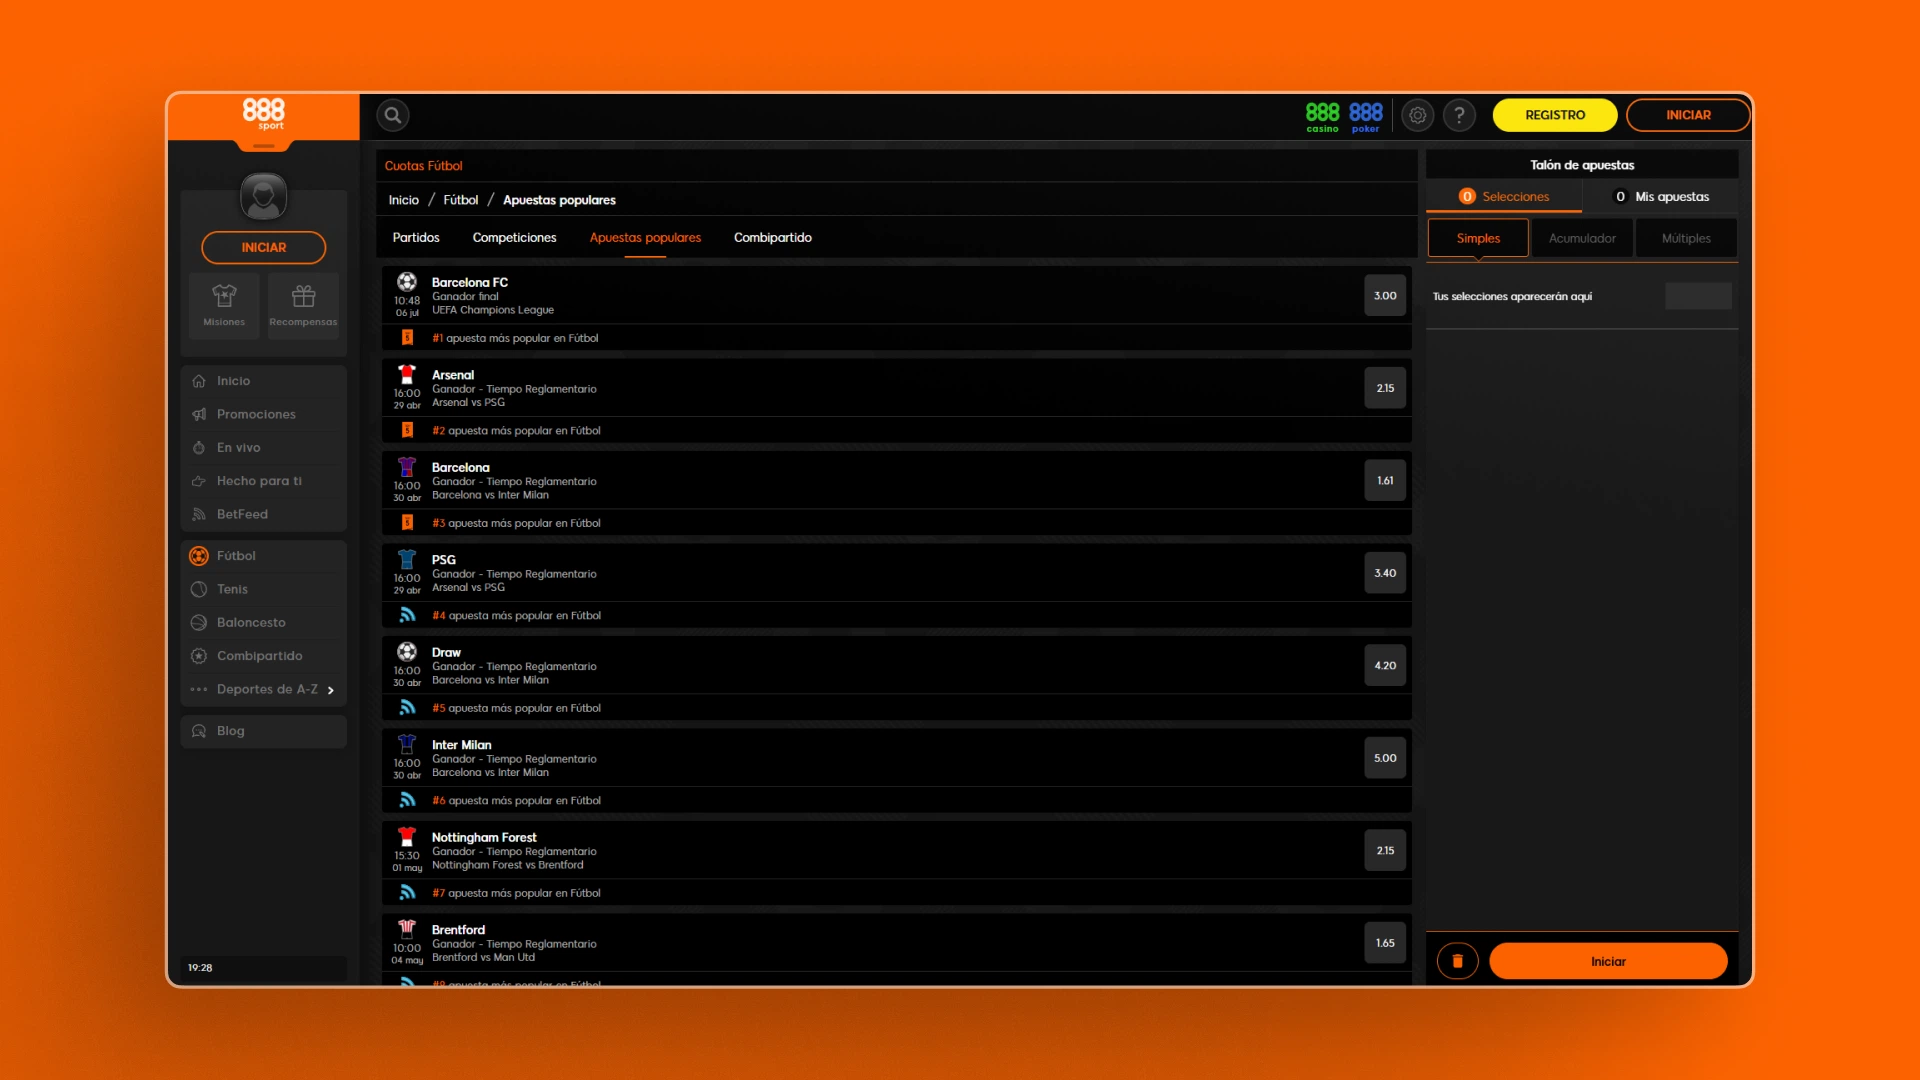The width and height of the screenshot is (1920, 1080).
Task: Click the 888 sport logo
Action: 264,114
